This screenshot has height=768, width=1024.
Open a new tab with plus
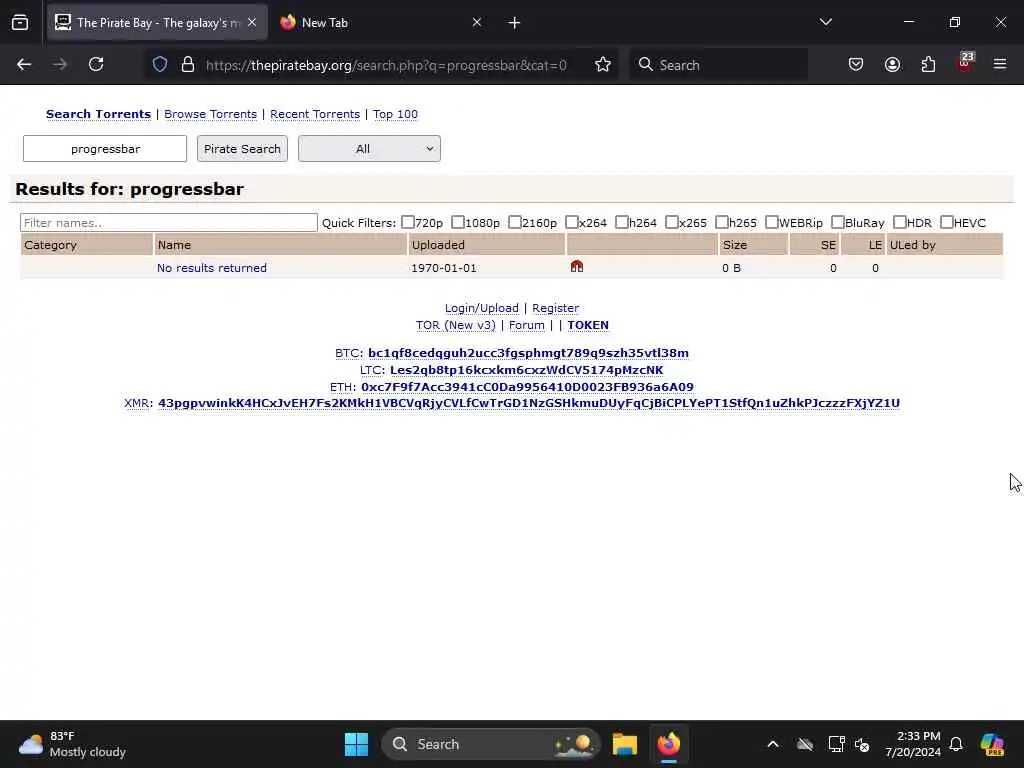[x=515, y=23]
